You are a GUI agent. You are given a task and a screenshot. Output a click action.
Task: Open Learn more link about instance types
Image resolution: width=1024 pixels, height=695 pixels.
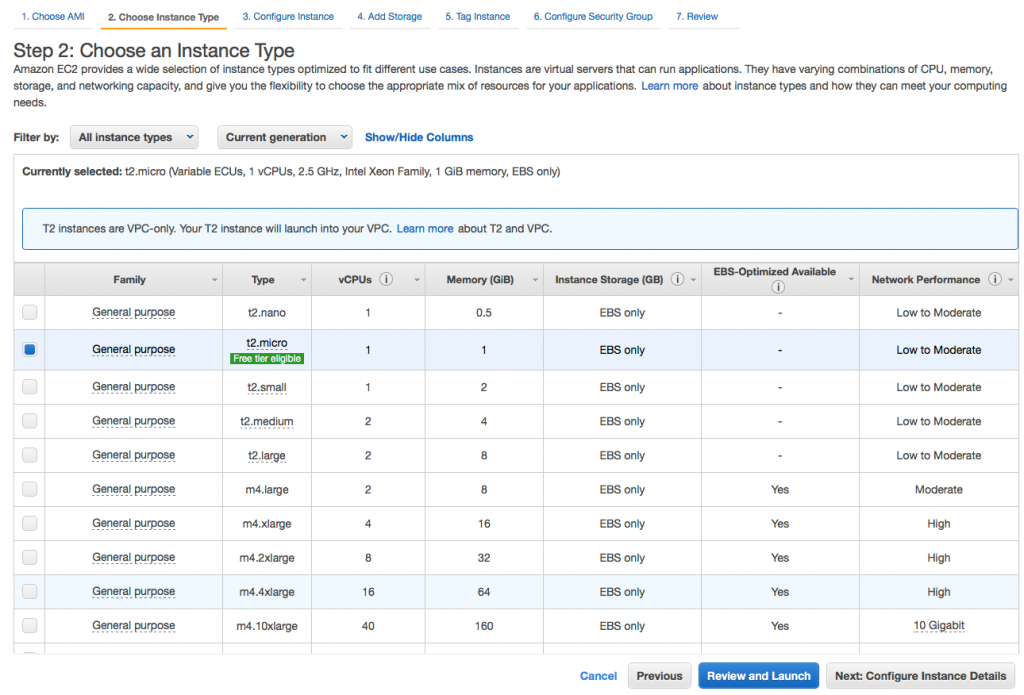pyautogui.click(x=669, y=86)
